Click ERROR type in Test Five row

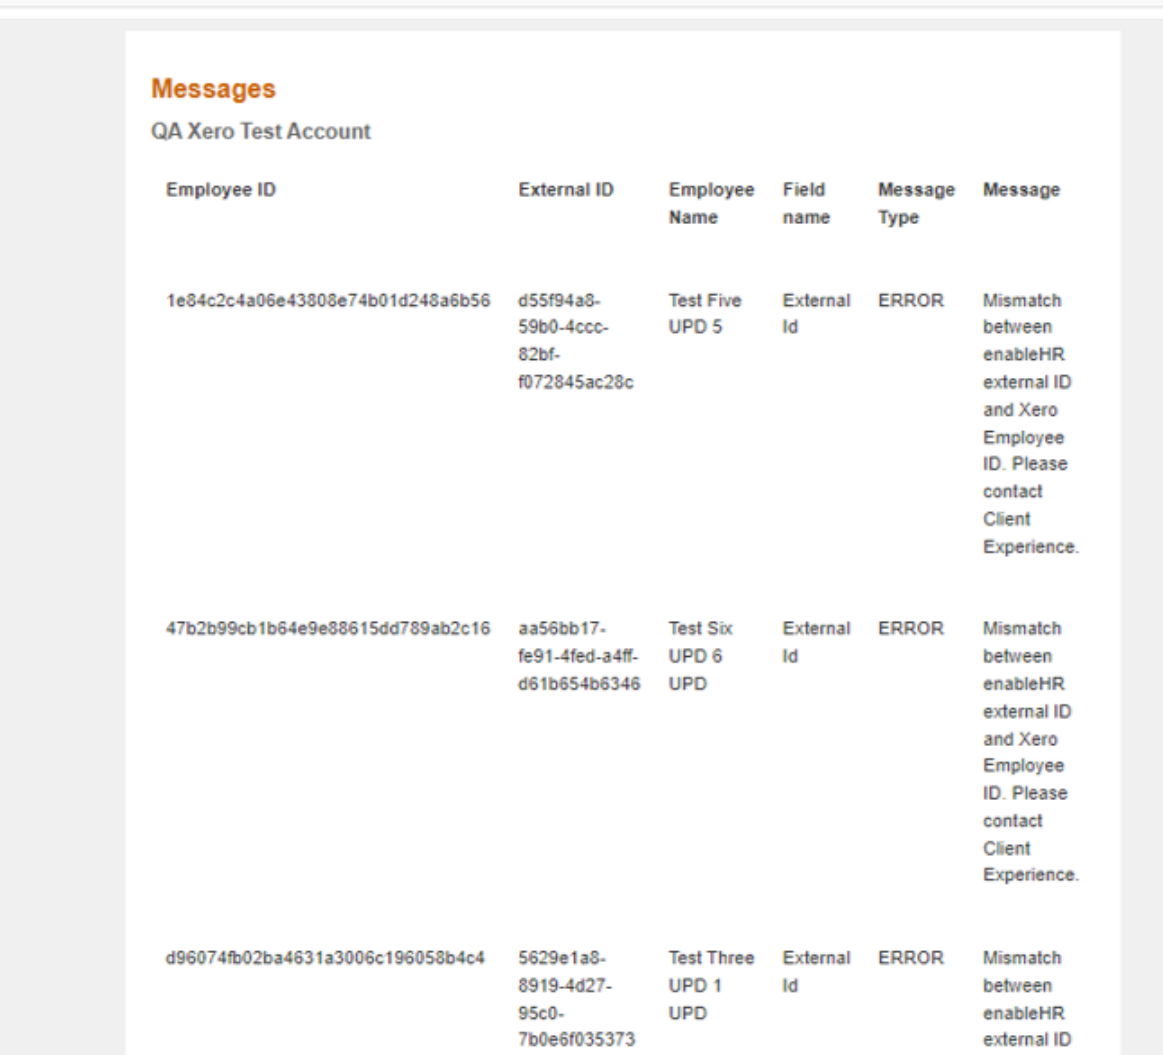(911, 300)
